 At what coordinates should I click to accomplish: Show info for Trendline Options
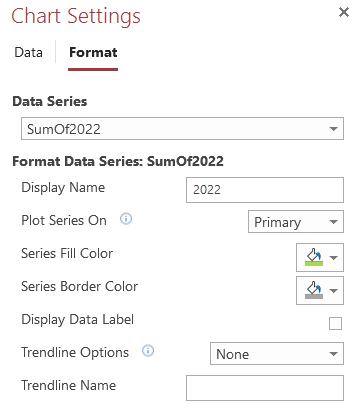(148, 351)
